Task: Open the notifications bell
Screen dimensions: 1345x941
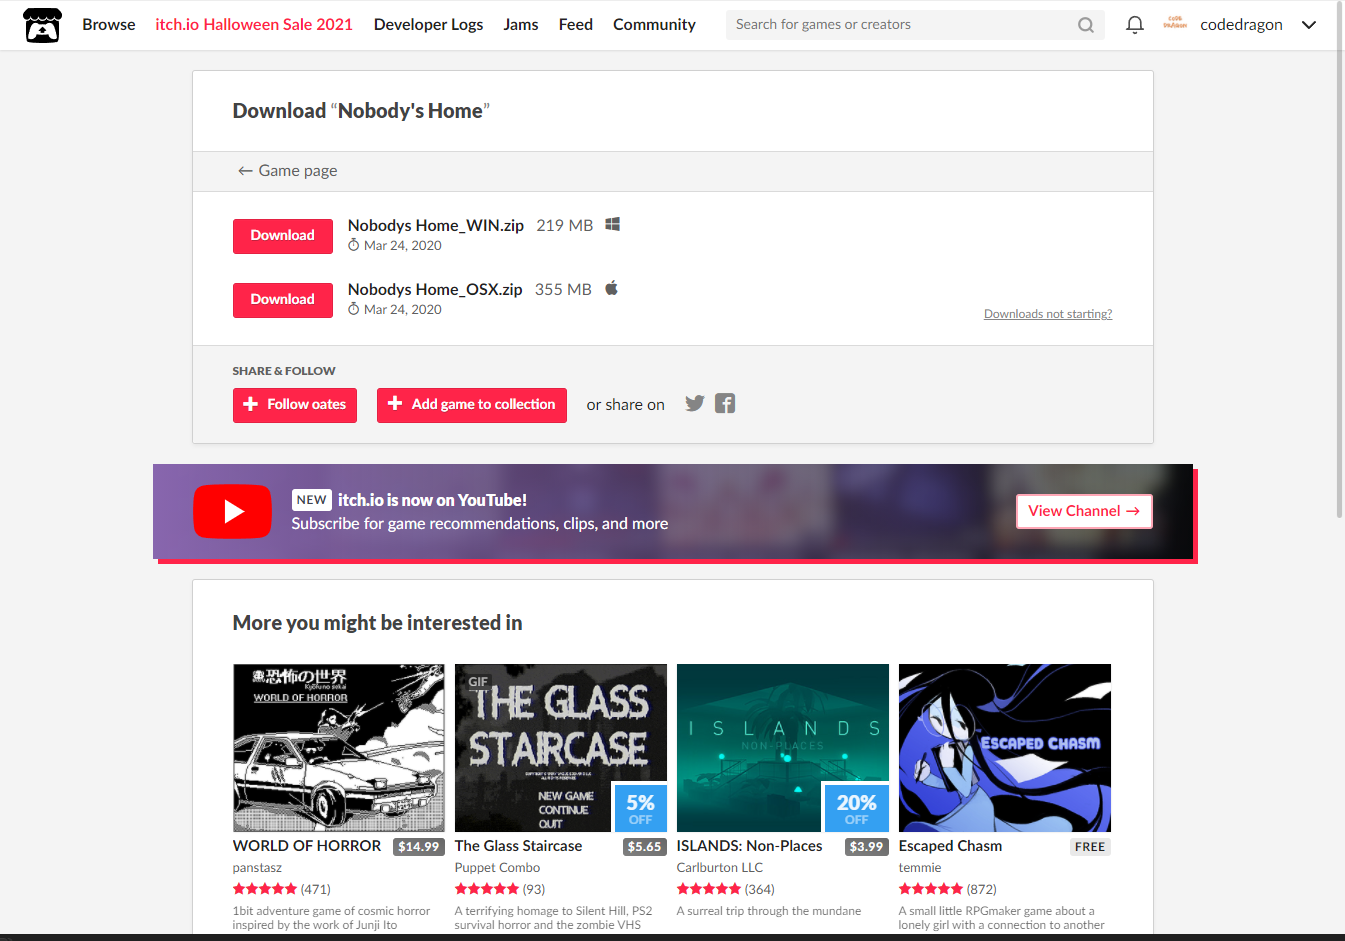Action: 1134,25
